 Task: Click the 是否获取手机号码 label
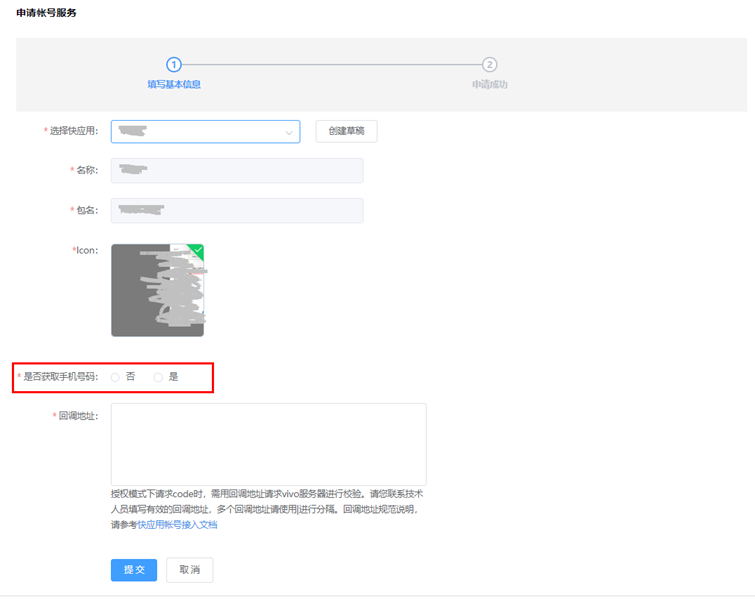[60, 377]
